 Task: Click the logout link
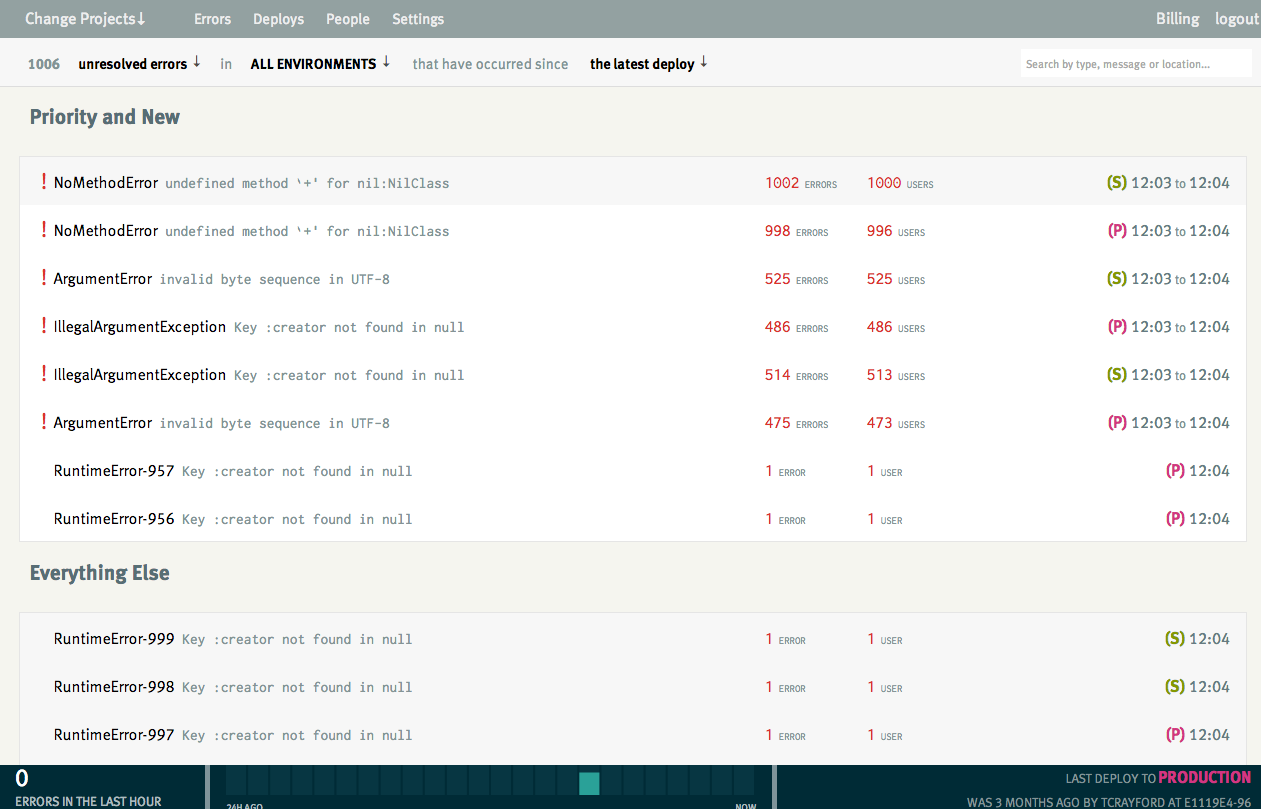[1236, 19]
